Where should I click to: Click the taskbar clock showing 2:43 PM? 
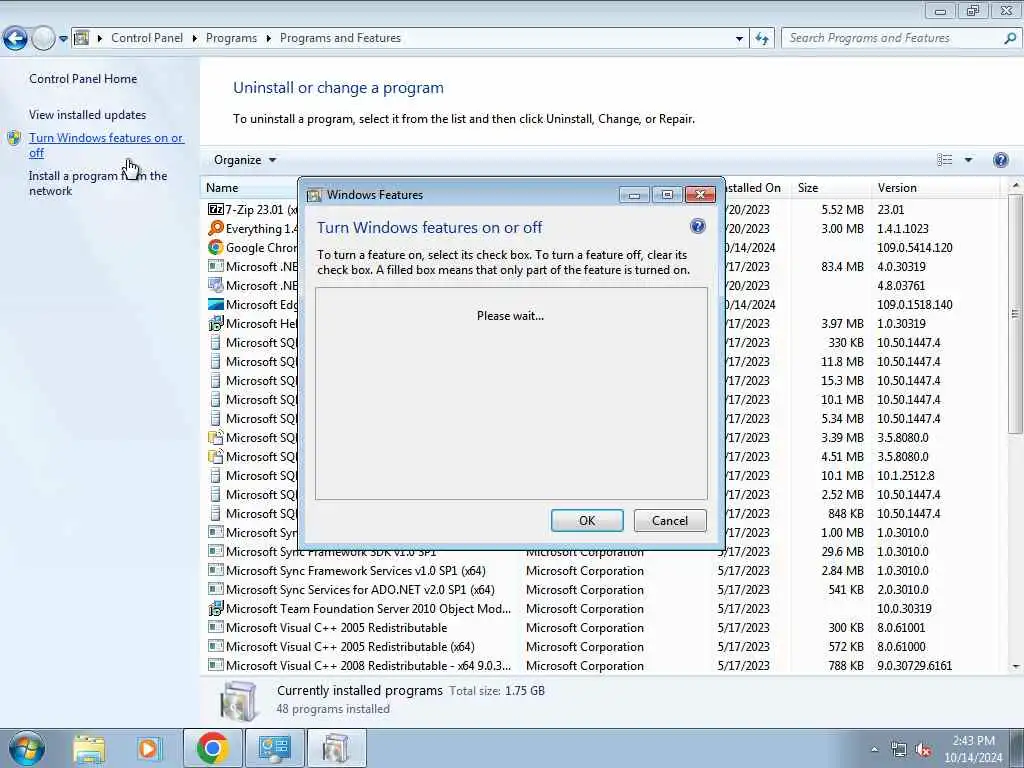973,749
